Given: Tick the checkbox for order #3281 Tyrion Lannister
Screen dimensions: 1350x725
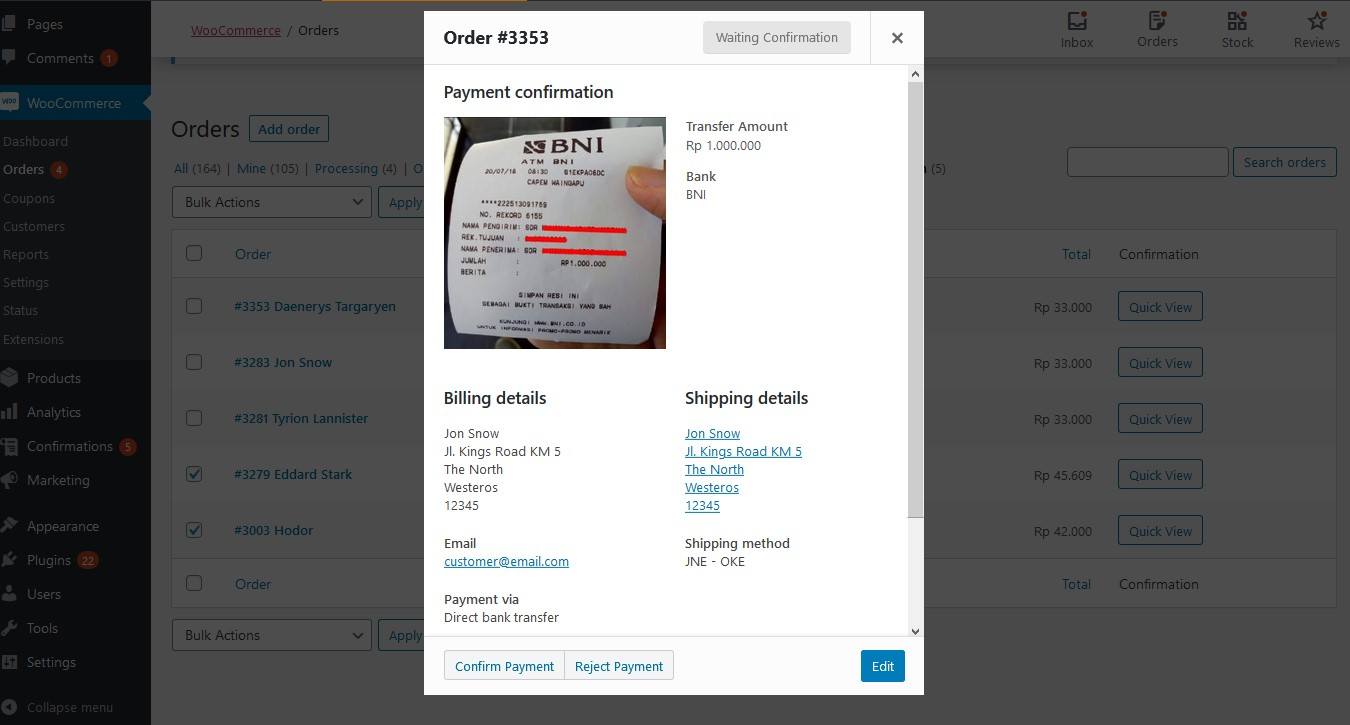Looking at the screenshot, I should [x=194, y=418].
